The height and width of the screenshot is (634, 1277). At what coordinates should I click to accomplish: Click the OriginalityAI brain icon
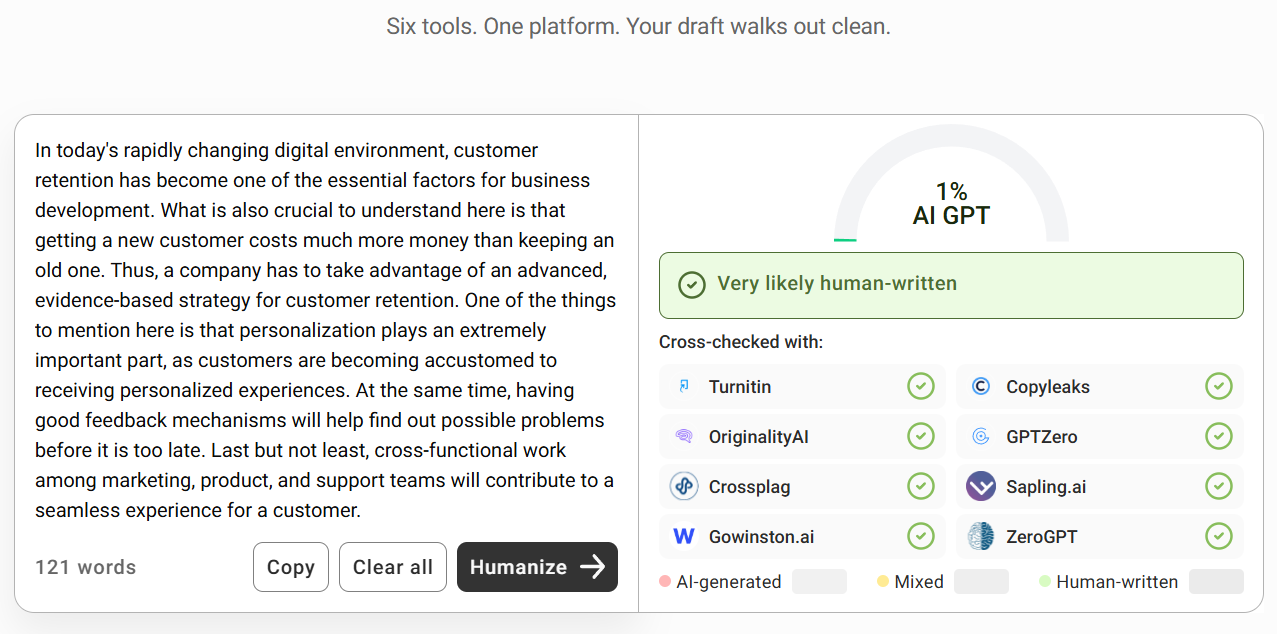point(684,436)
